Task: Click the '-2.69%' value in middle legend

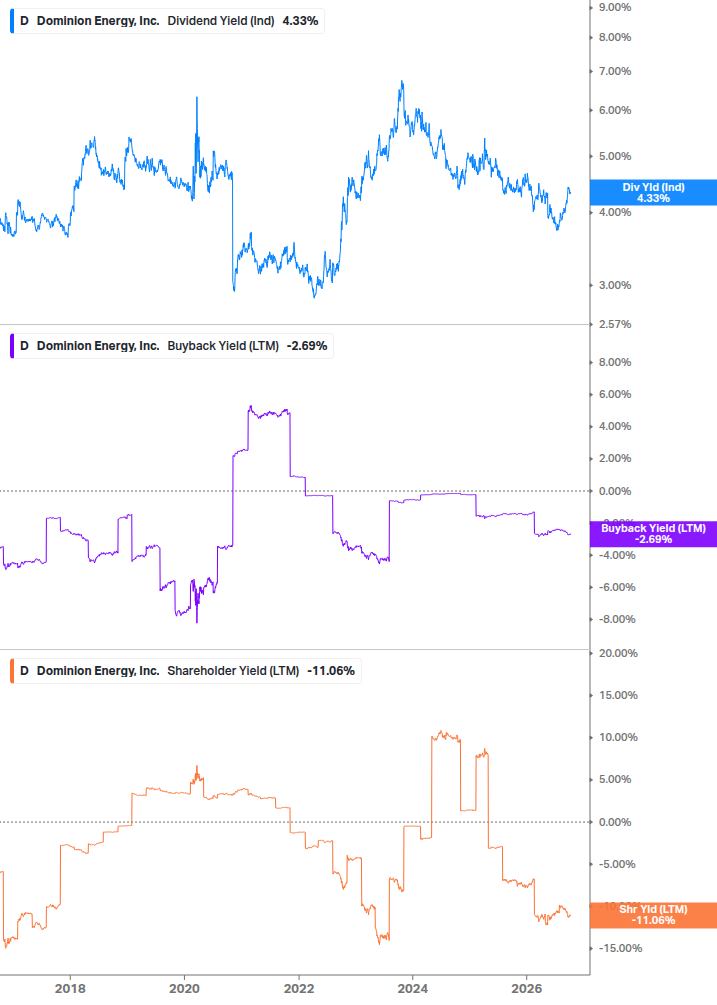Action: [x=307, y=345]
